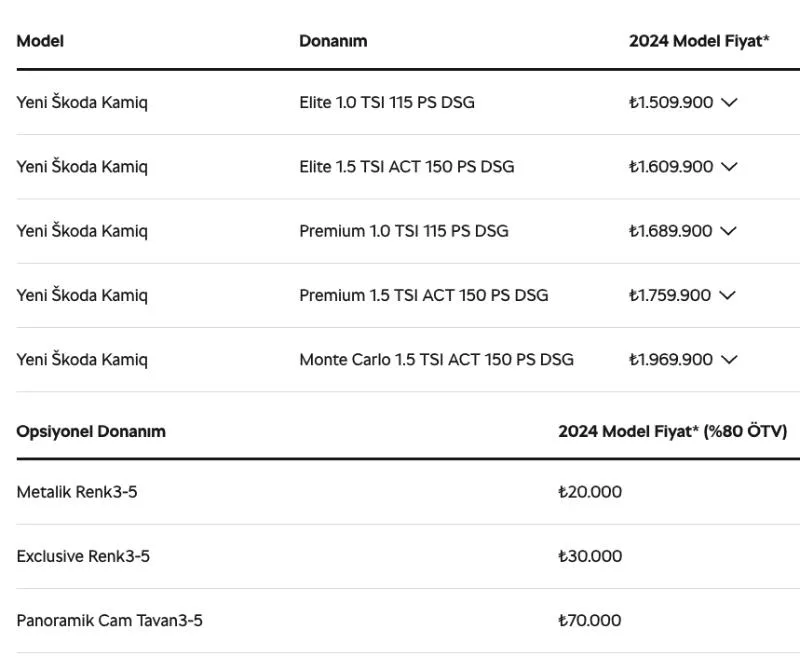Click the Model column header

(40, 41)
